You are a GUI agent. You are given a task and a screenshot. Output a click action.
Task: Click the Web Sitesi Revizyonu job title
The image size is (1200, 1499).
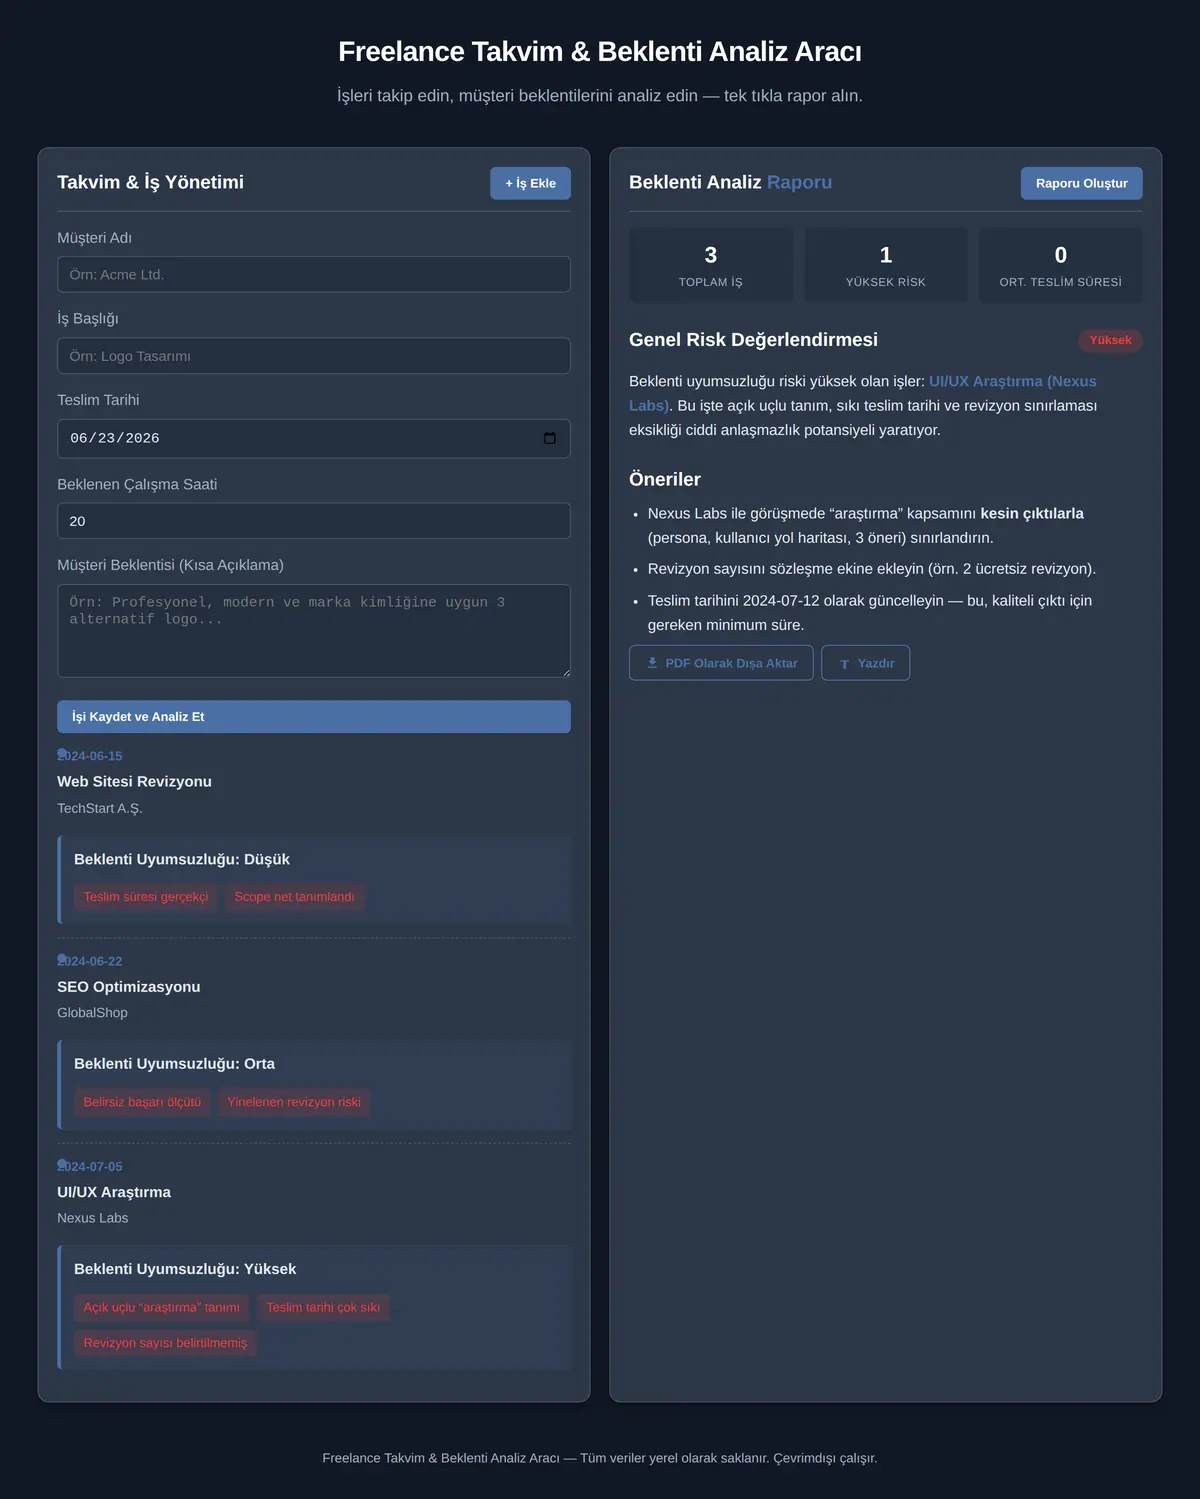[134, 781]
